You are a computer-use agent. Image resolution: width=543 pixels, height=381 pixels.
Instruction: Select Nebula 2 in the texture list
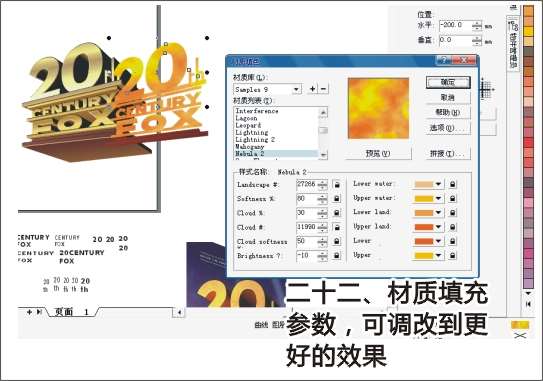[276, 153]
